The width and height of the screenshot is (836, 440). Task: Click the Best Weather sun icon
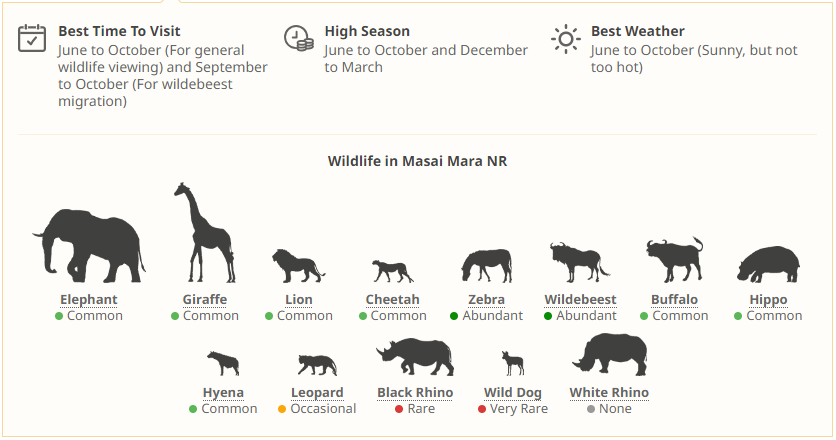[x=566, y=39]
